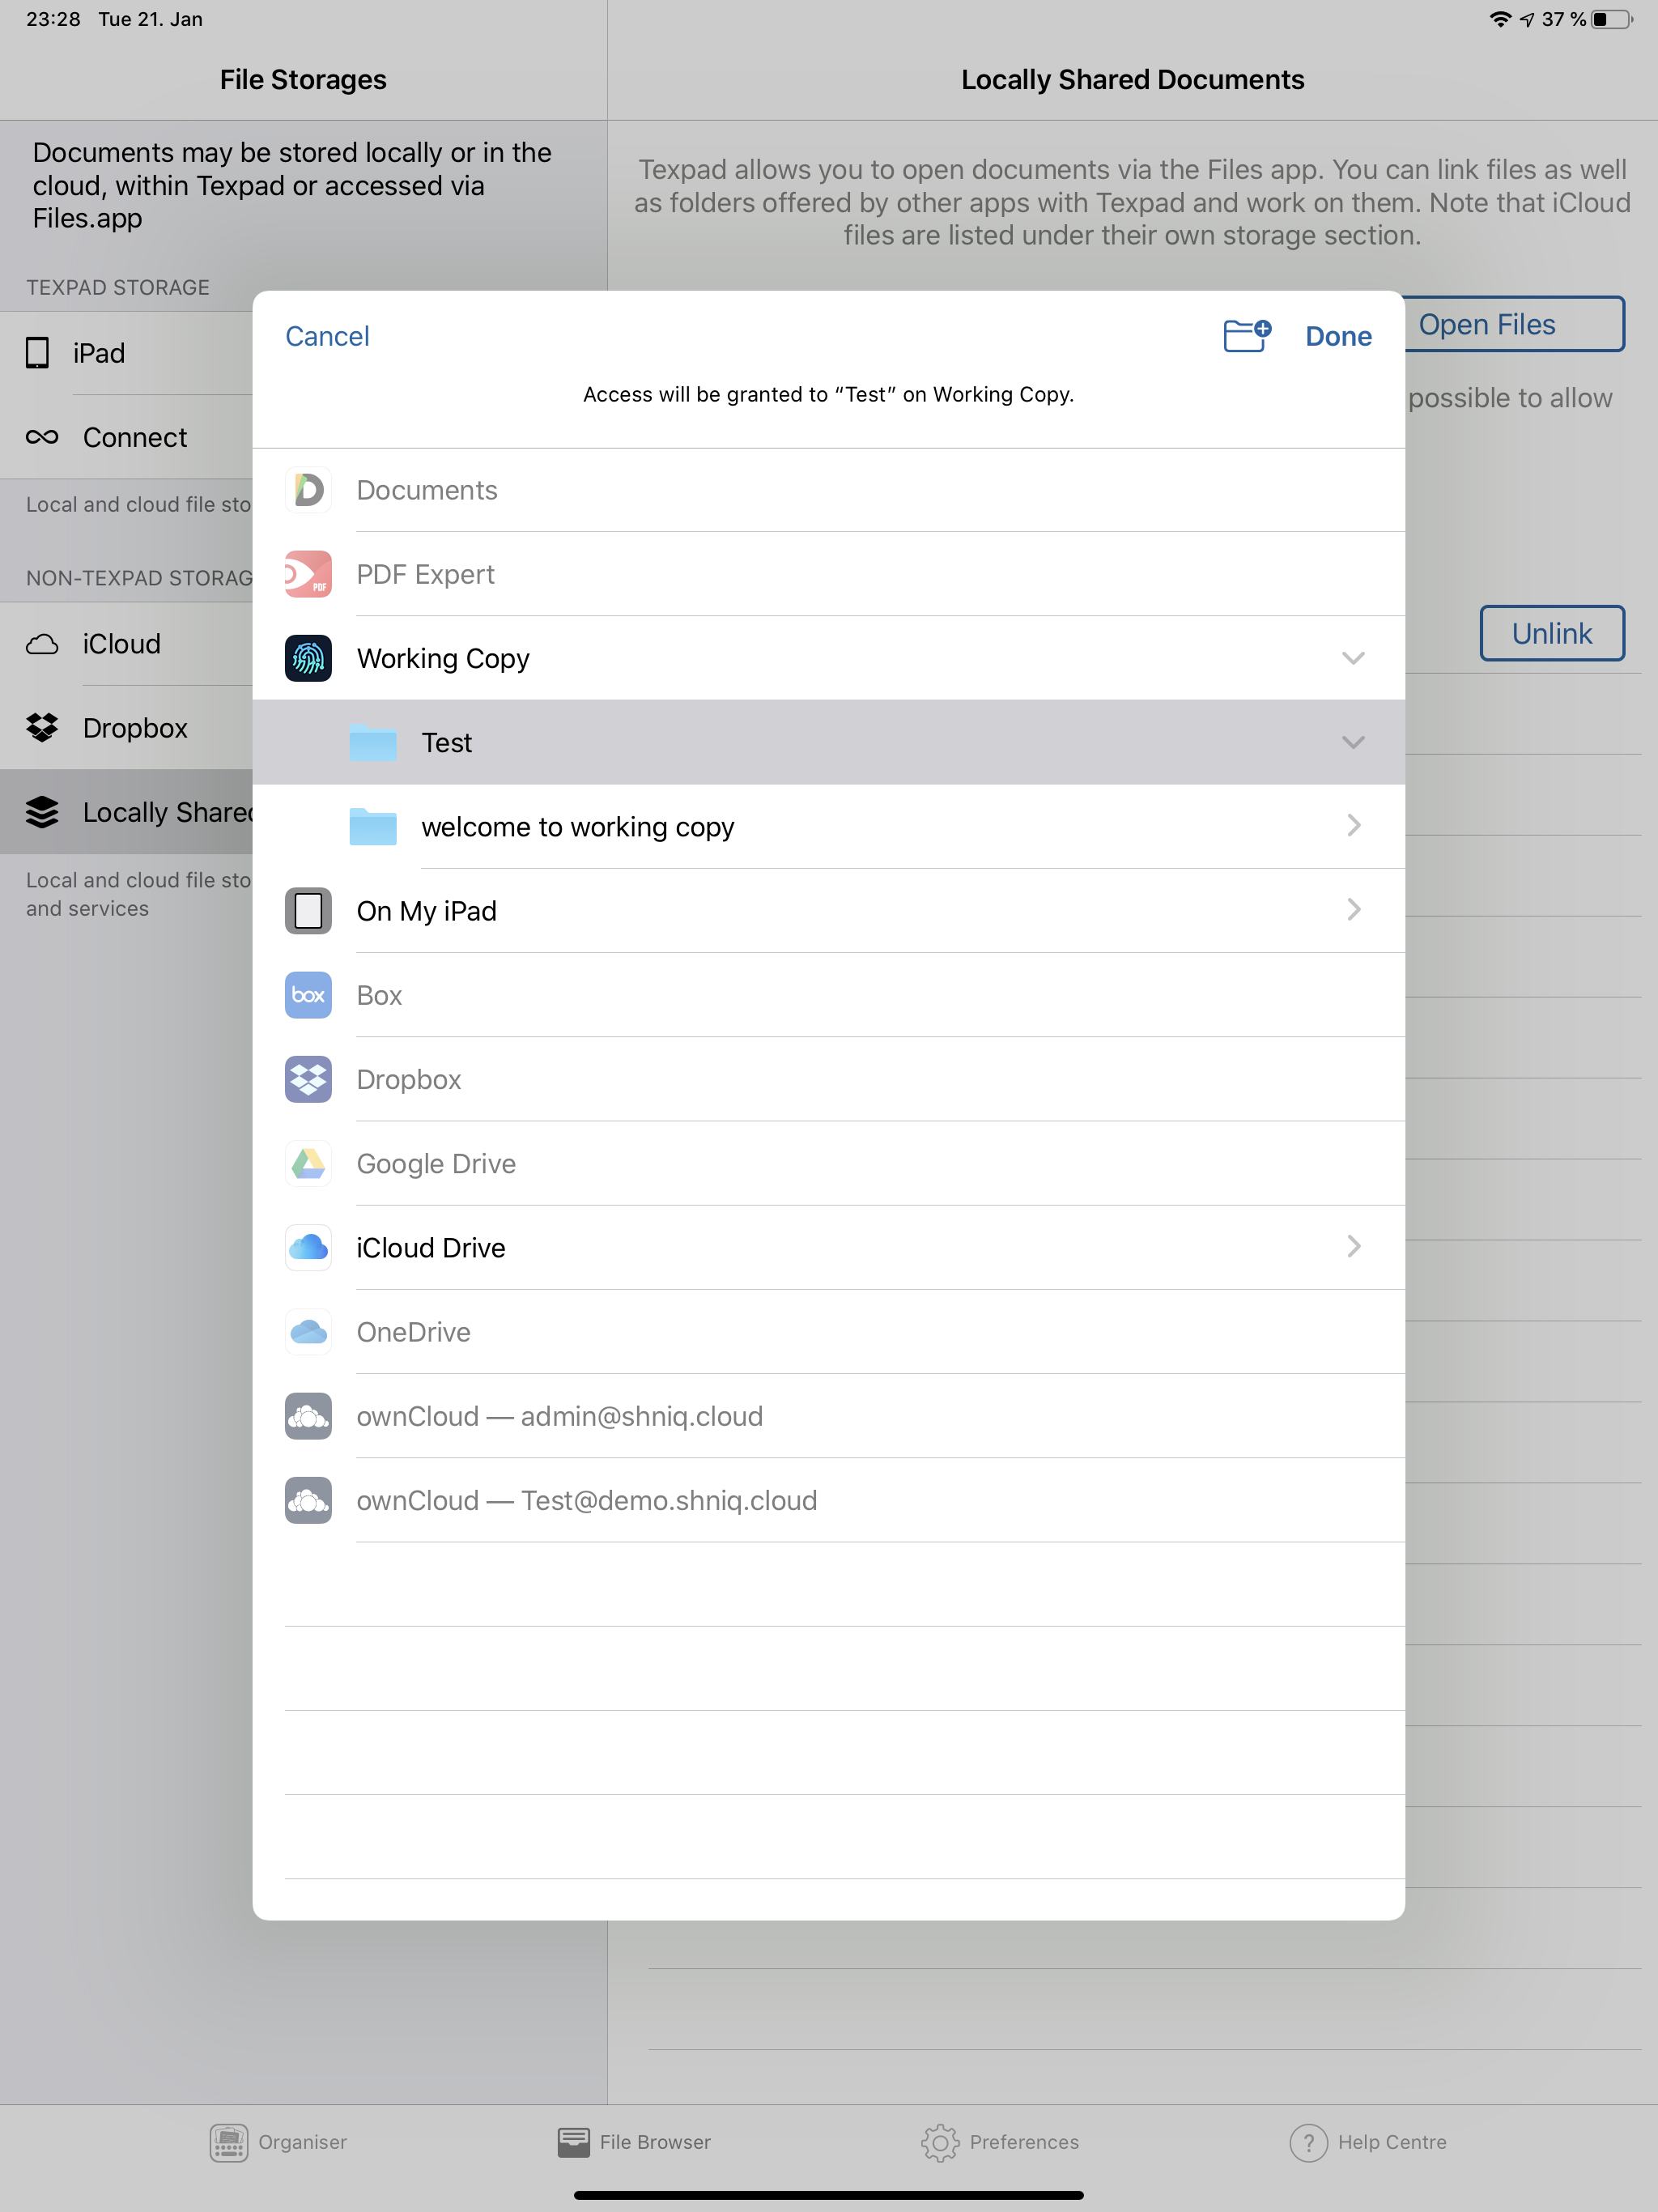This screenshot has height=2212, width=1658.
Task: Tap the home indicator bar
Action: tap(829, 2196)
